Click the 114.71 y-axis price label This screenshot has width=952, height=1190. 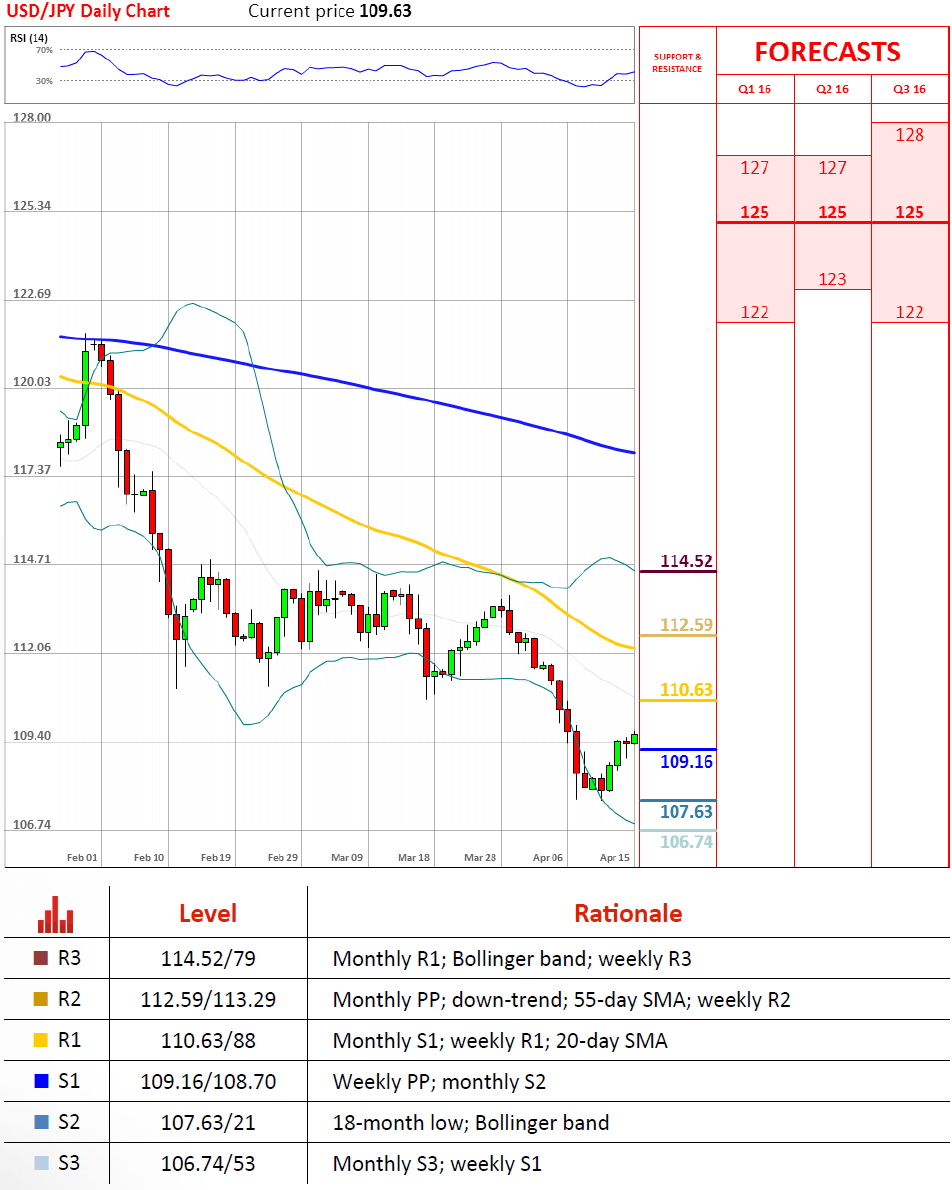(32, 559)
